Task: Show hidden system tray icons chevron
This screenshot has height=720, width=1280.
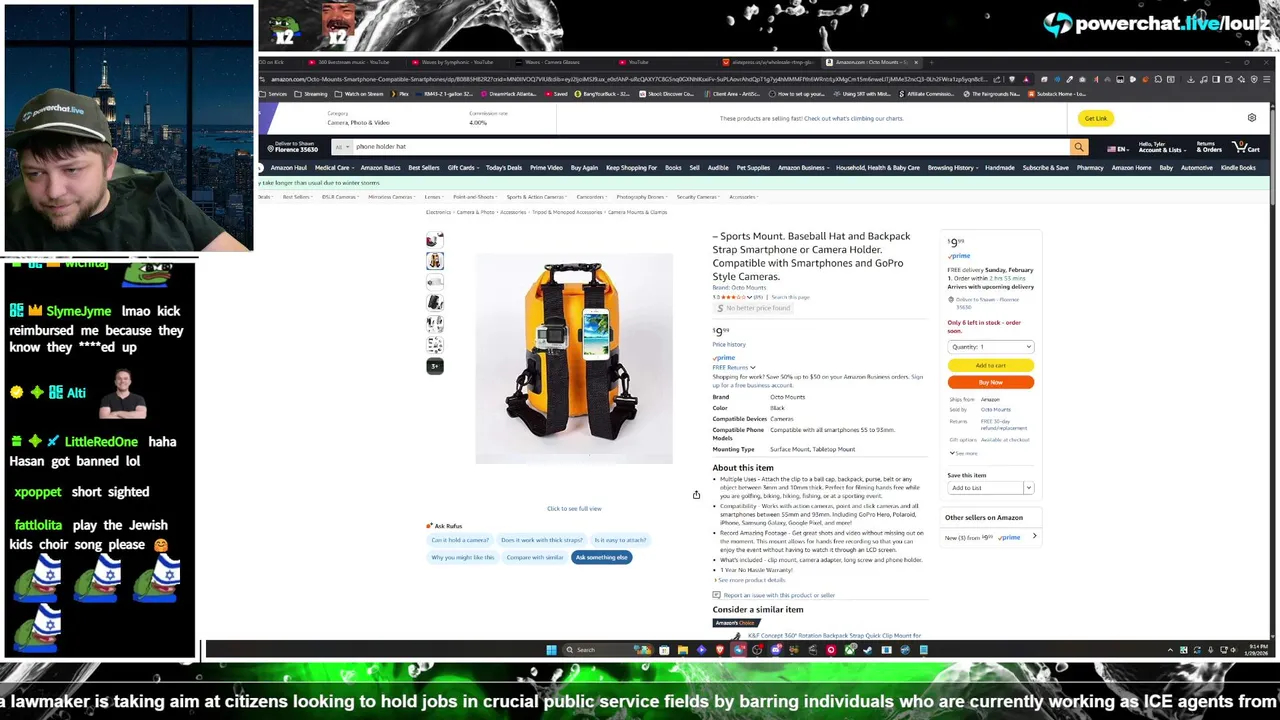Action: [x=1169, y=650]
